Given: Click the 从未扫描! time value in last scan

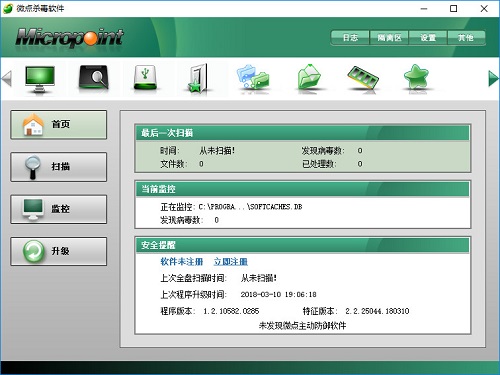Looking at the screenshot, I should point(217,151).
